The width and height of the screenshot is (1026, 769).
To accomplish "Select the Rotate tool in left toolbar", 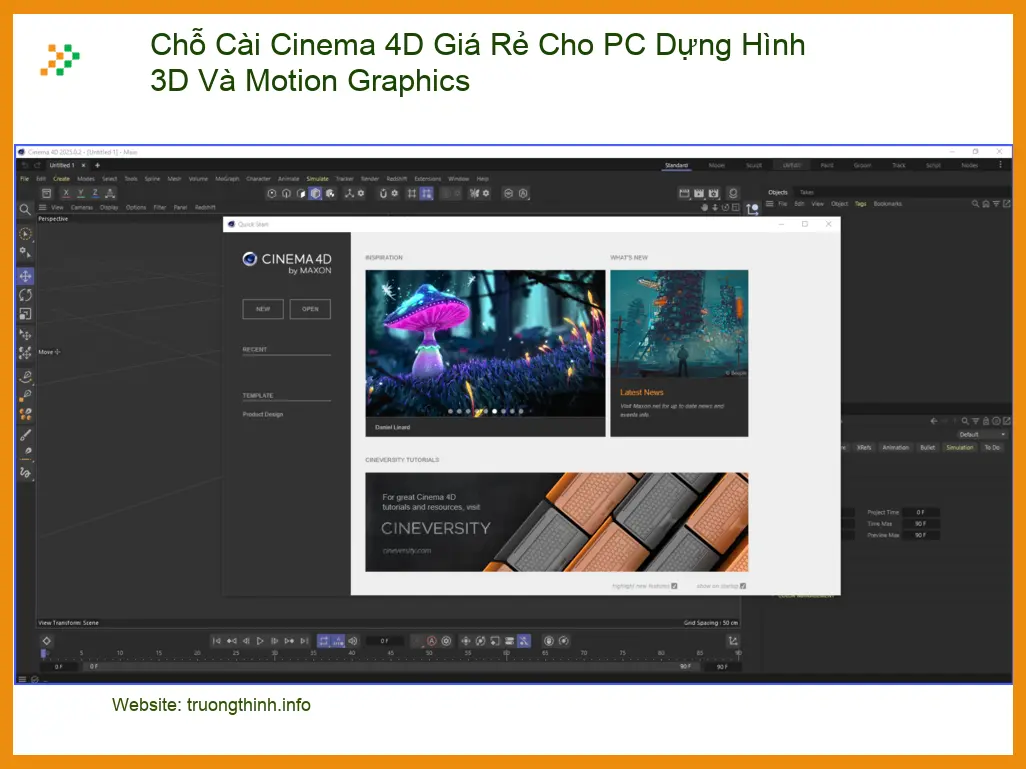I will [x=25, y=295].
